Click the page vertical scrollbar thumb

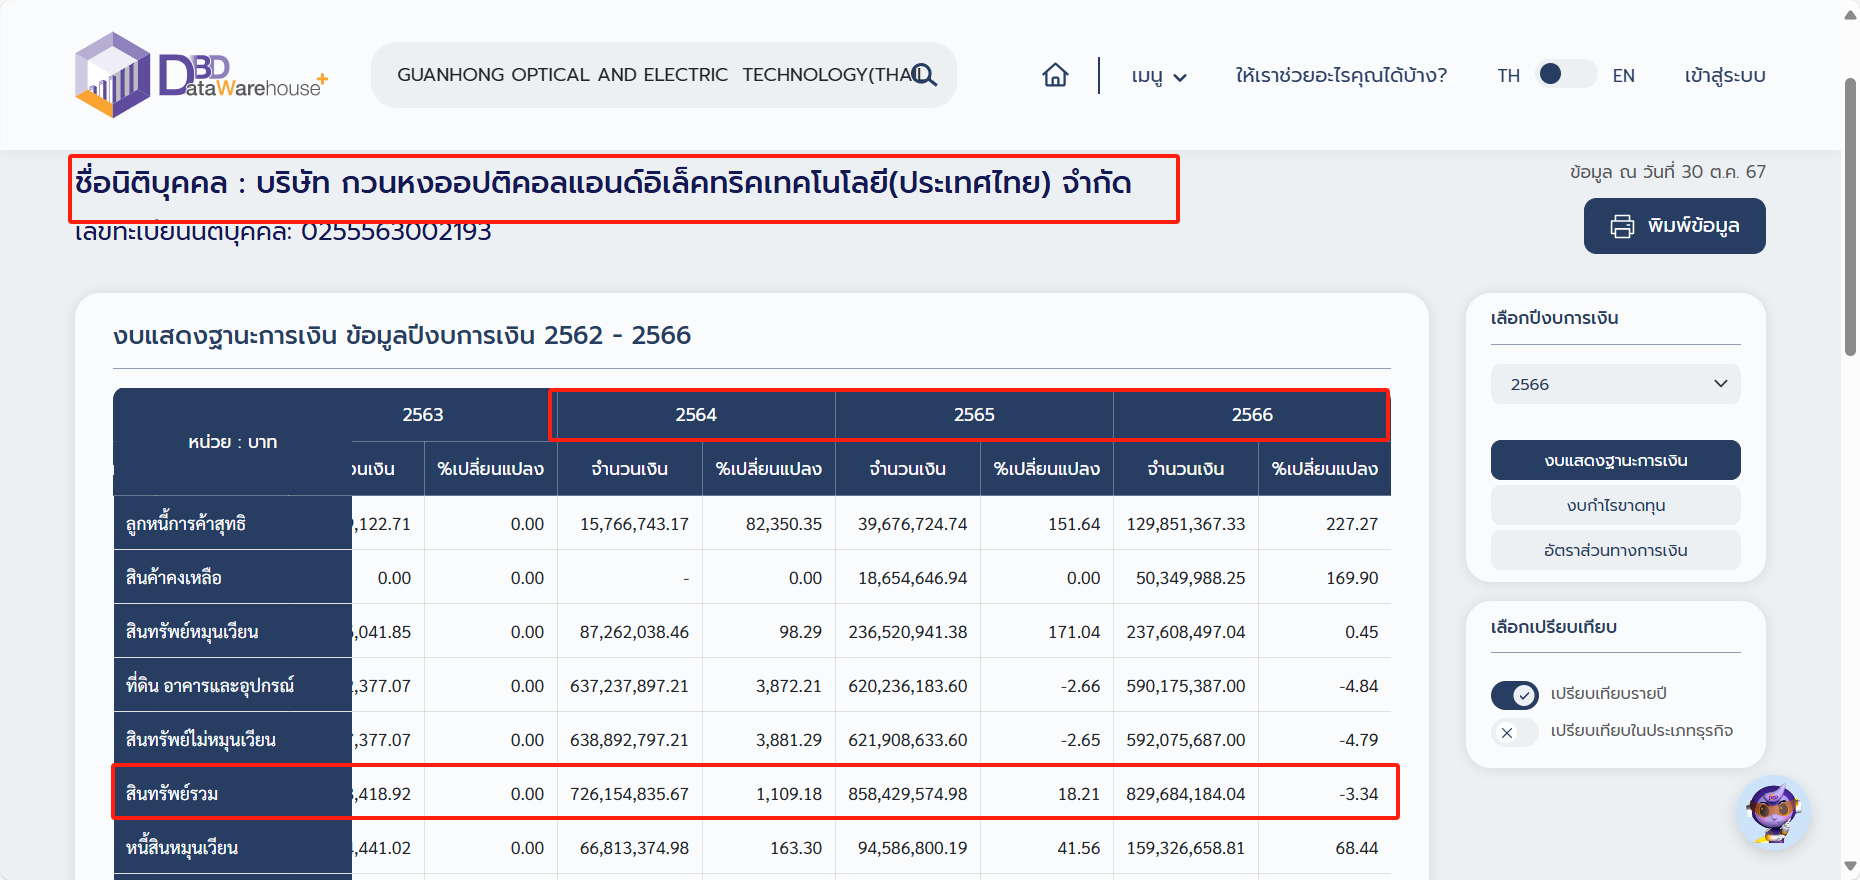click(1851, 216)
